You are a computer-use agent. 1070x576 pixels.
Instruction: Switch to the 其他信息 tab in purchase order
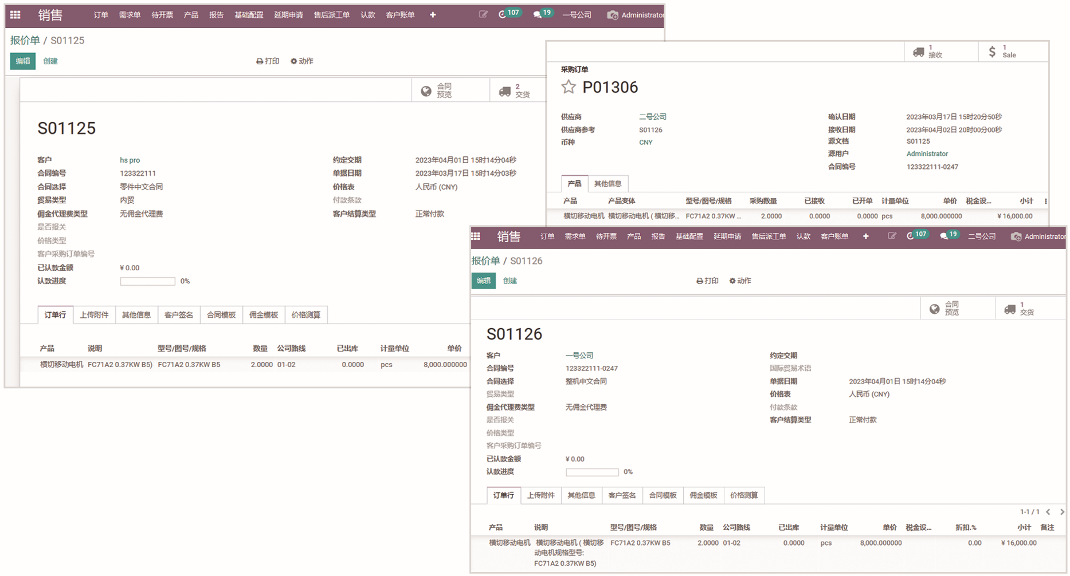pyautogui.click(x=608, y=183)
